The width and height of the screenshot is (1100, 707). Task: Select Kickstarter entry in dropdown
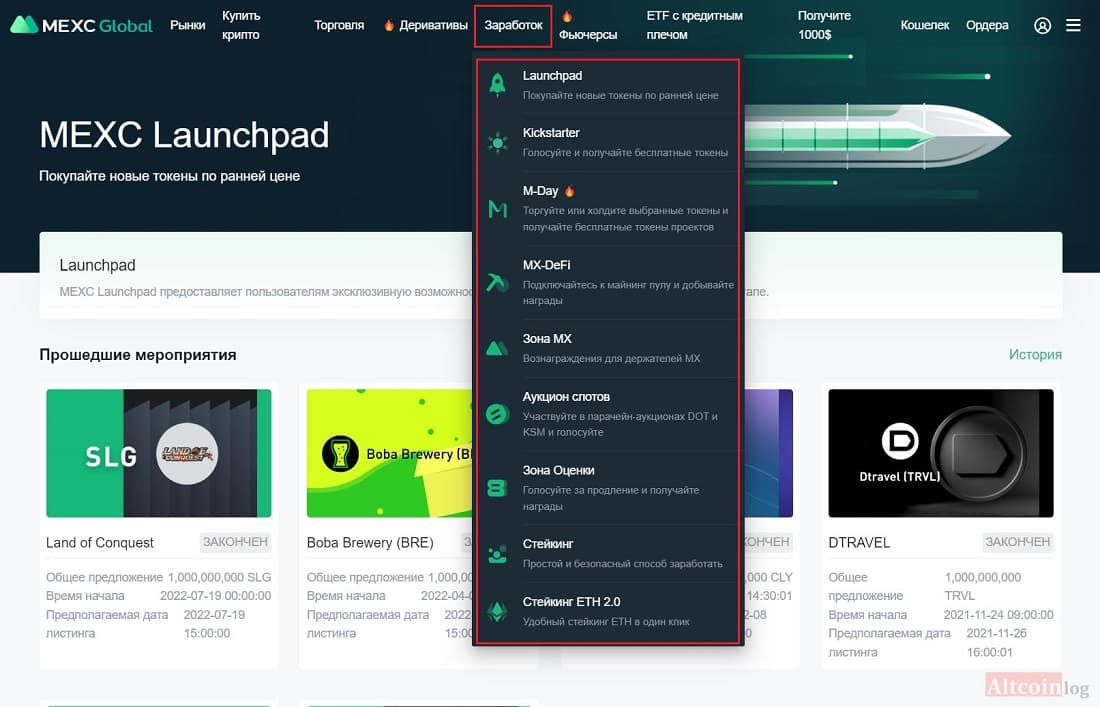point(608,142)
